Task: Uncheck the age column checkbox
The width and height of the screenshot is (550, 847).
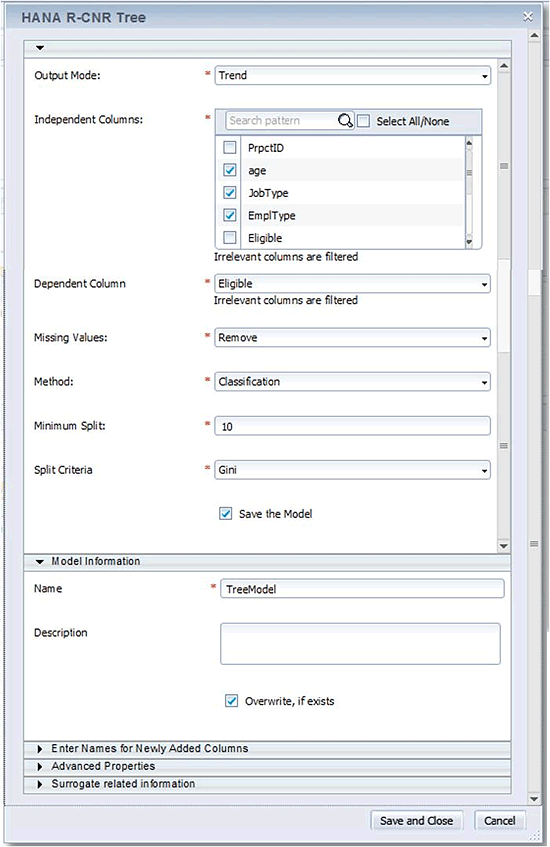Action: tap(230, 170)
